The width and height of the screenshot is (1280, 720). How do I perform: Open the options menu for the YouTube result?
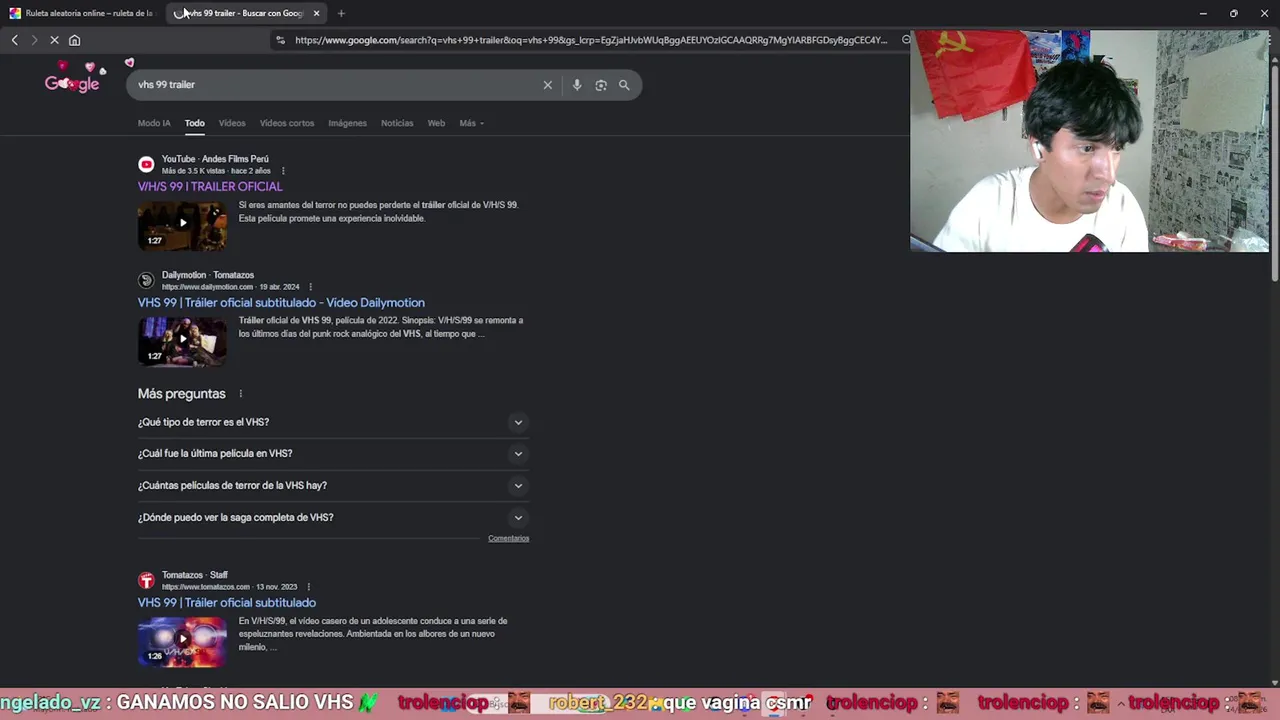[283, 171]
